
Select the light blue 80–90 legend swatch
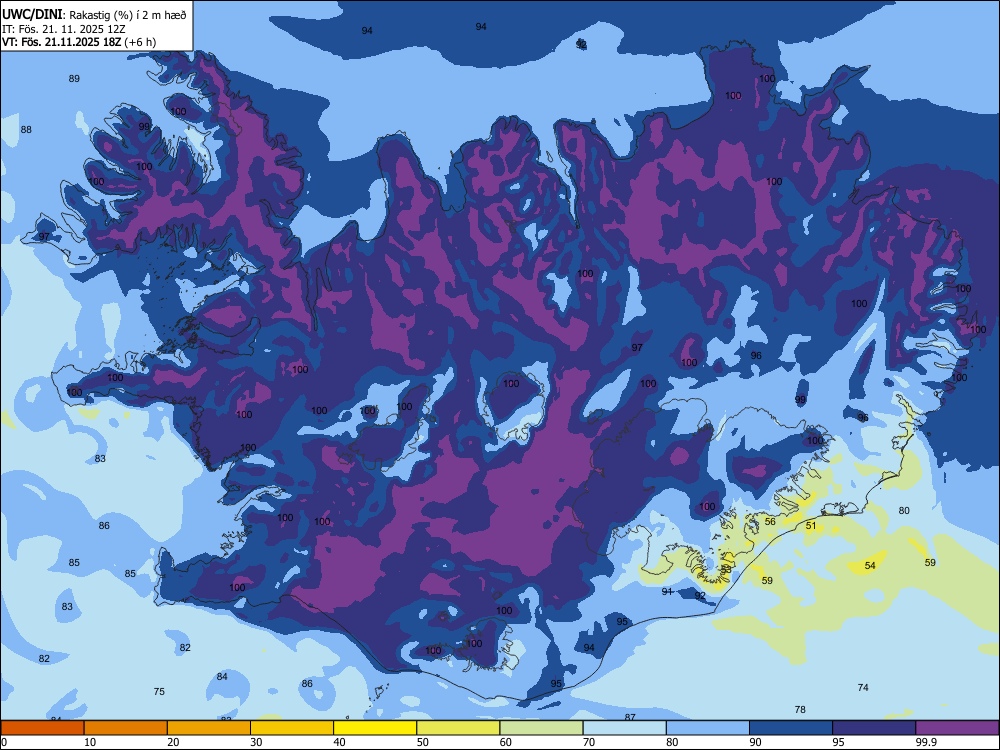(708, 728)
